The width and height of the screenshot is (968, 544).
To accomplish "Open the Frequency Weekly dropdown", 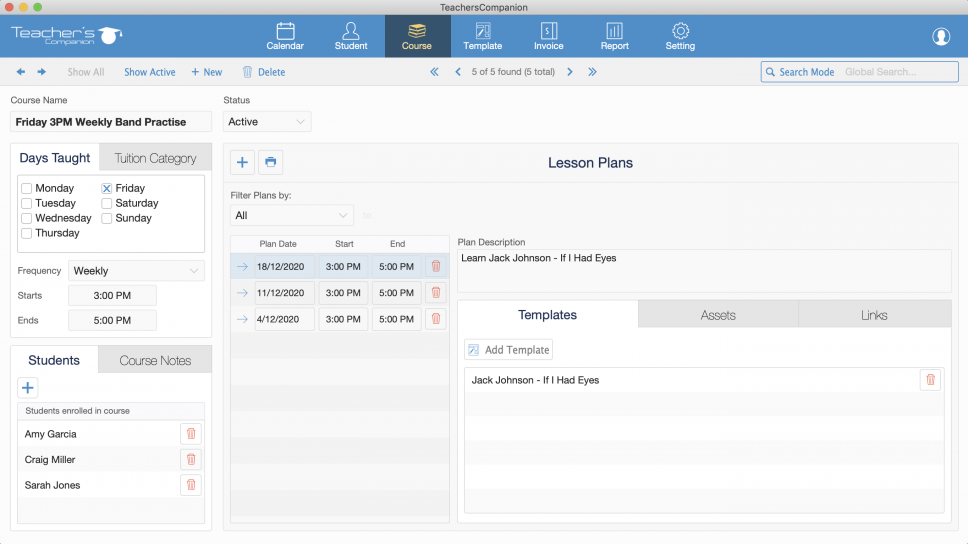I will (136, 270).
